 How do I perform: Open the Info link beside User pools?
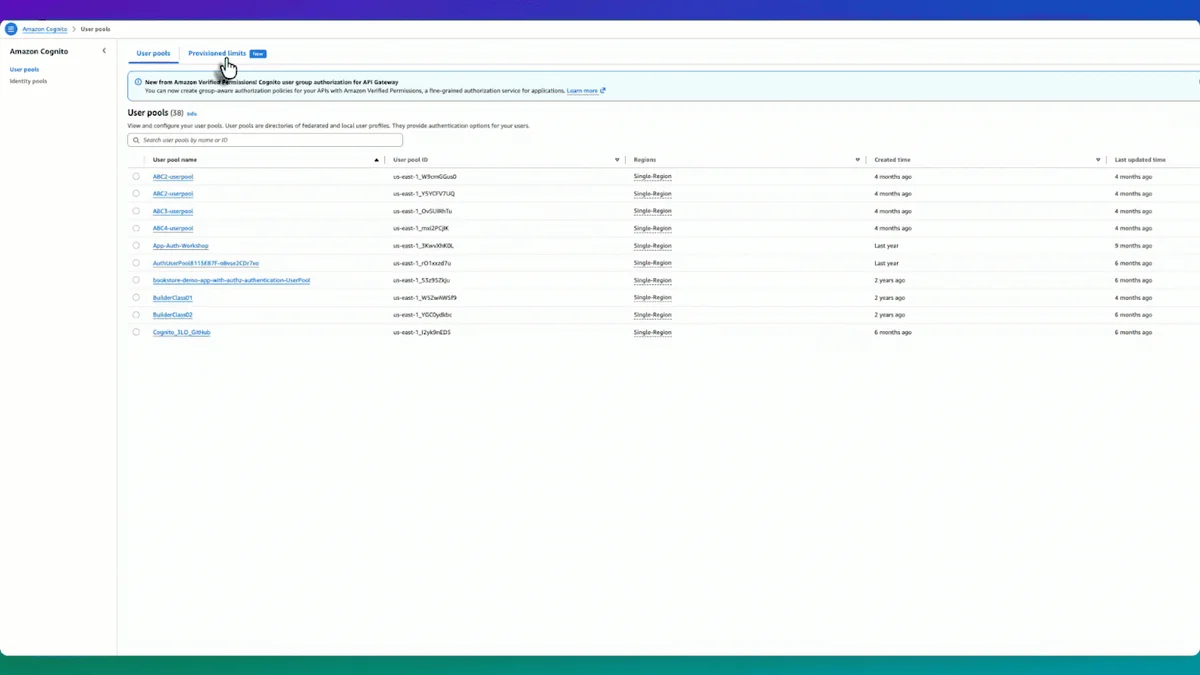click(192, 114)
